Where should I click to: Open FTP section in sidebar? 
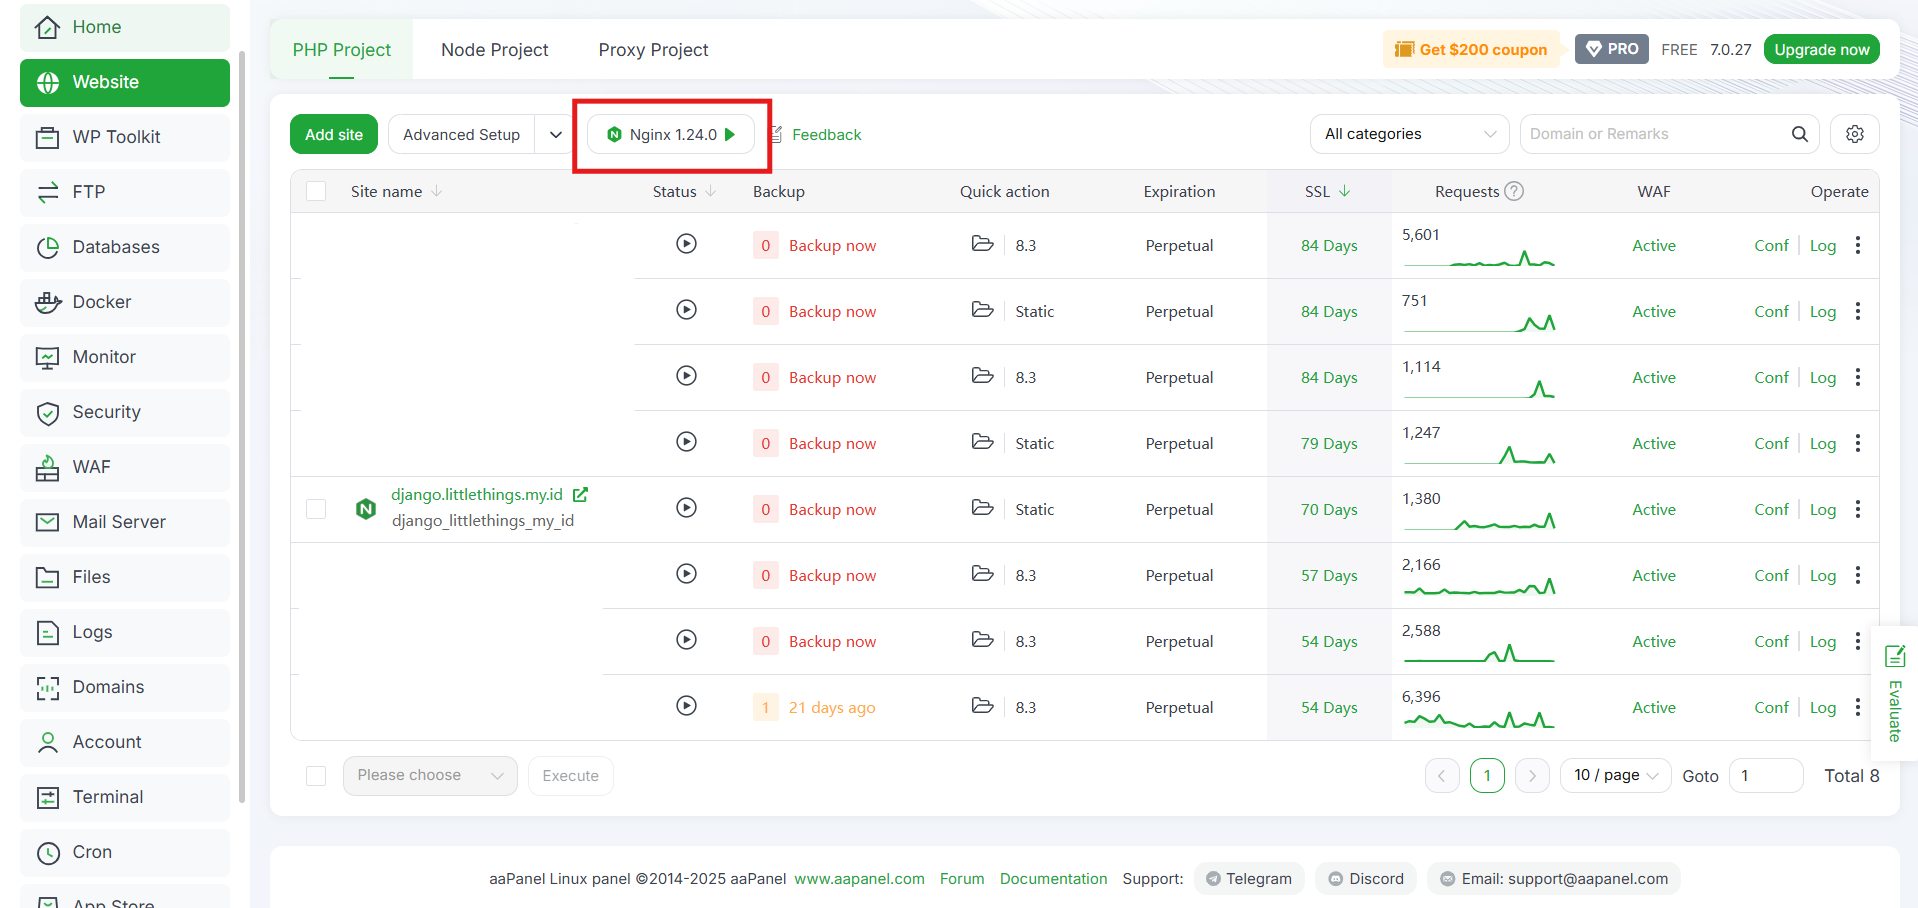(x=125, y=192)
